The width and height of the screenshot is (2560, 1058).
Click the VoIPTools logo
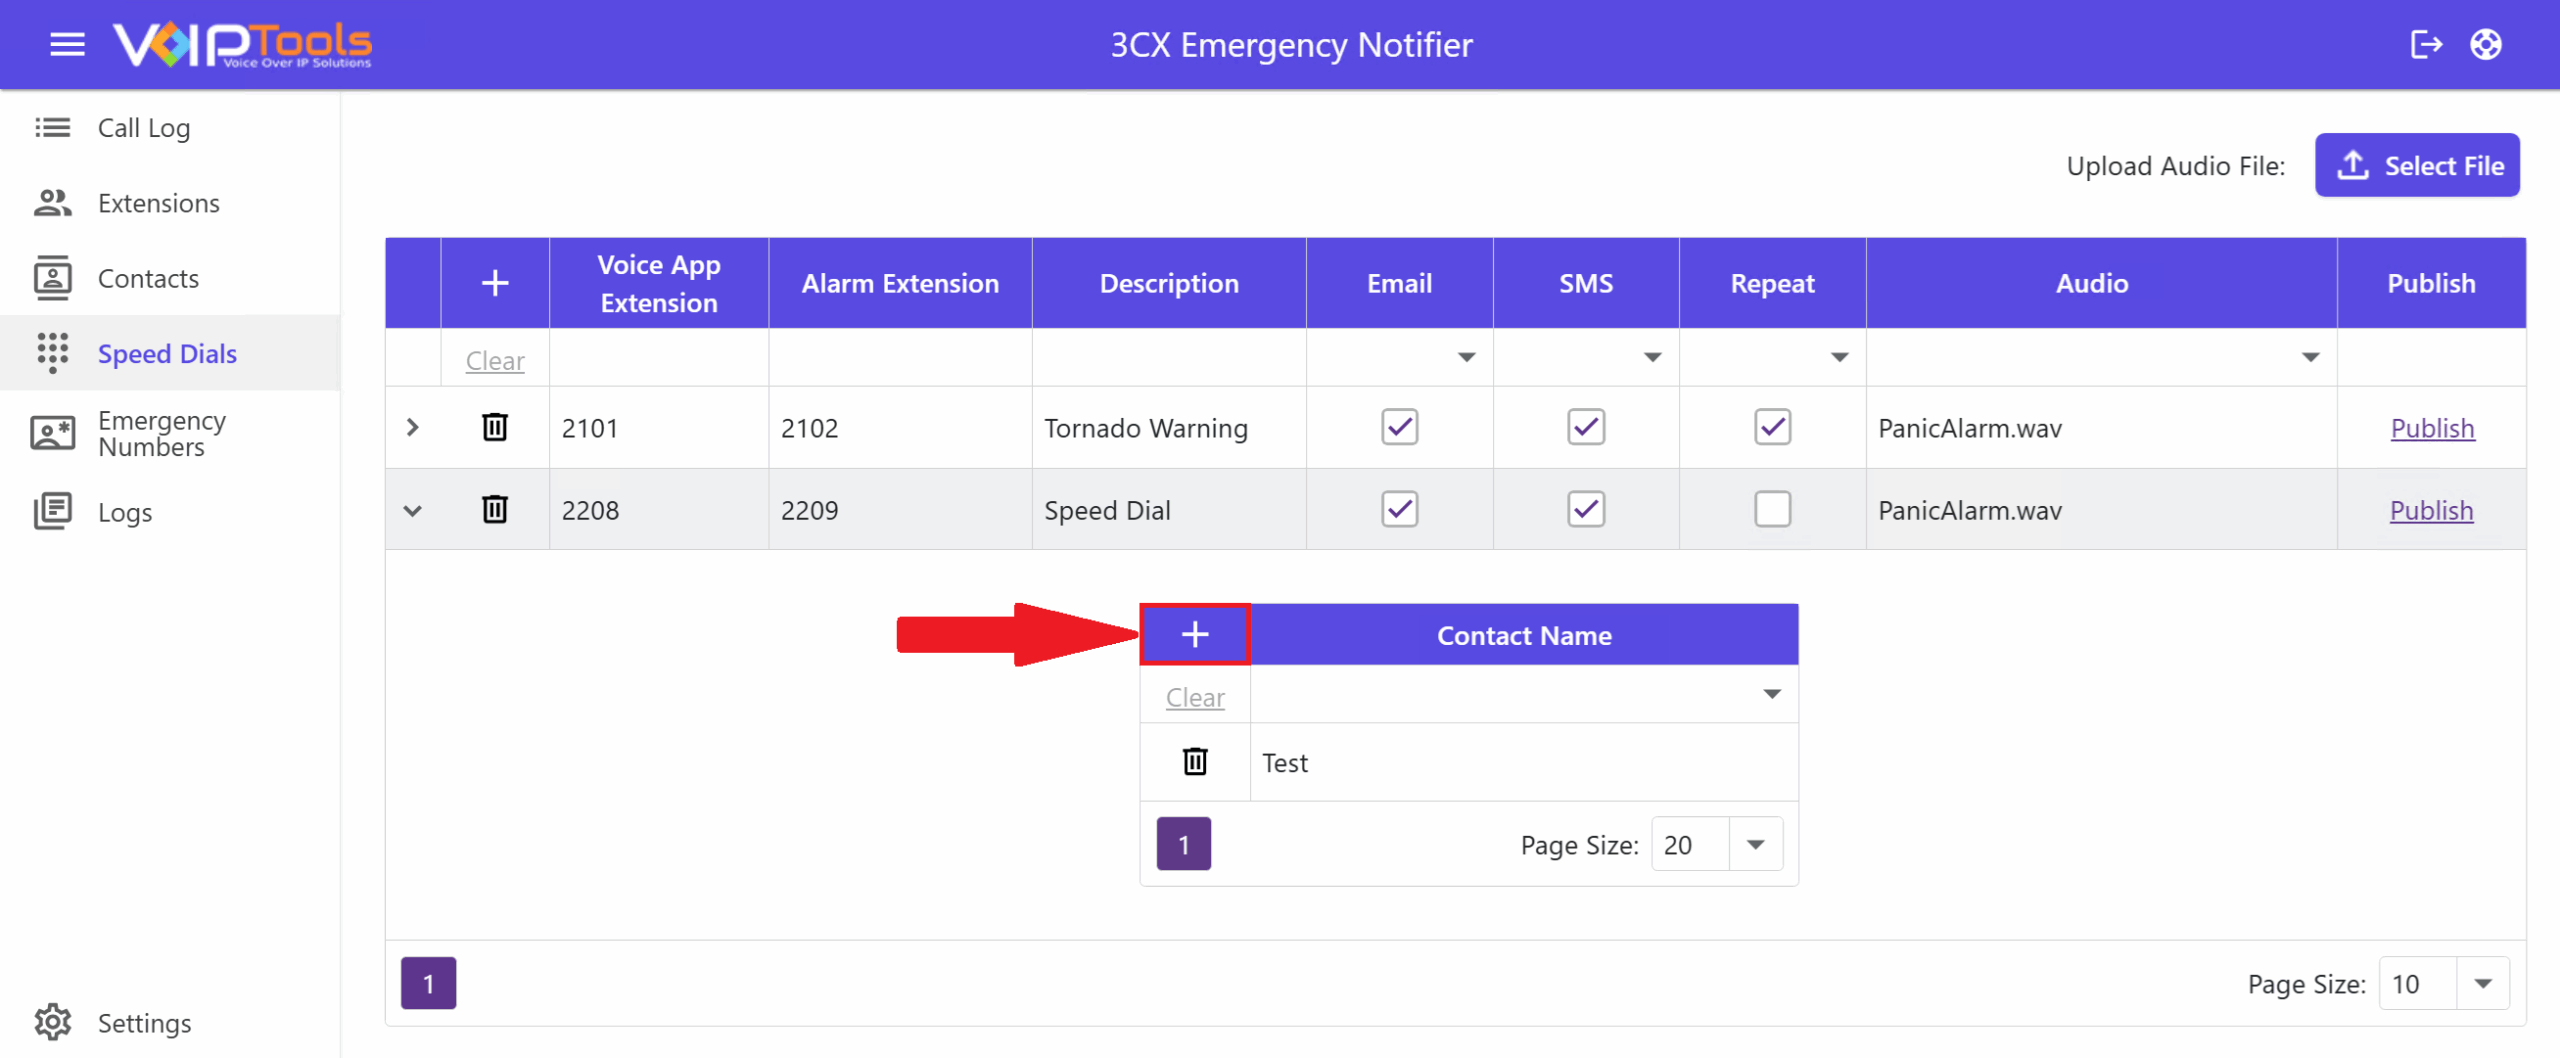coord(242,45)
